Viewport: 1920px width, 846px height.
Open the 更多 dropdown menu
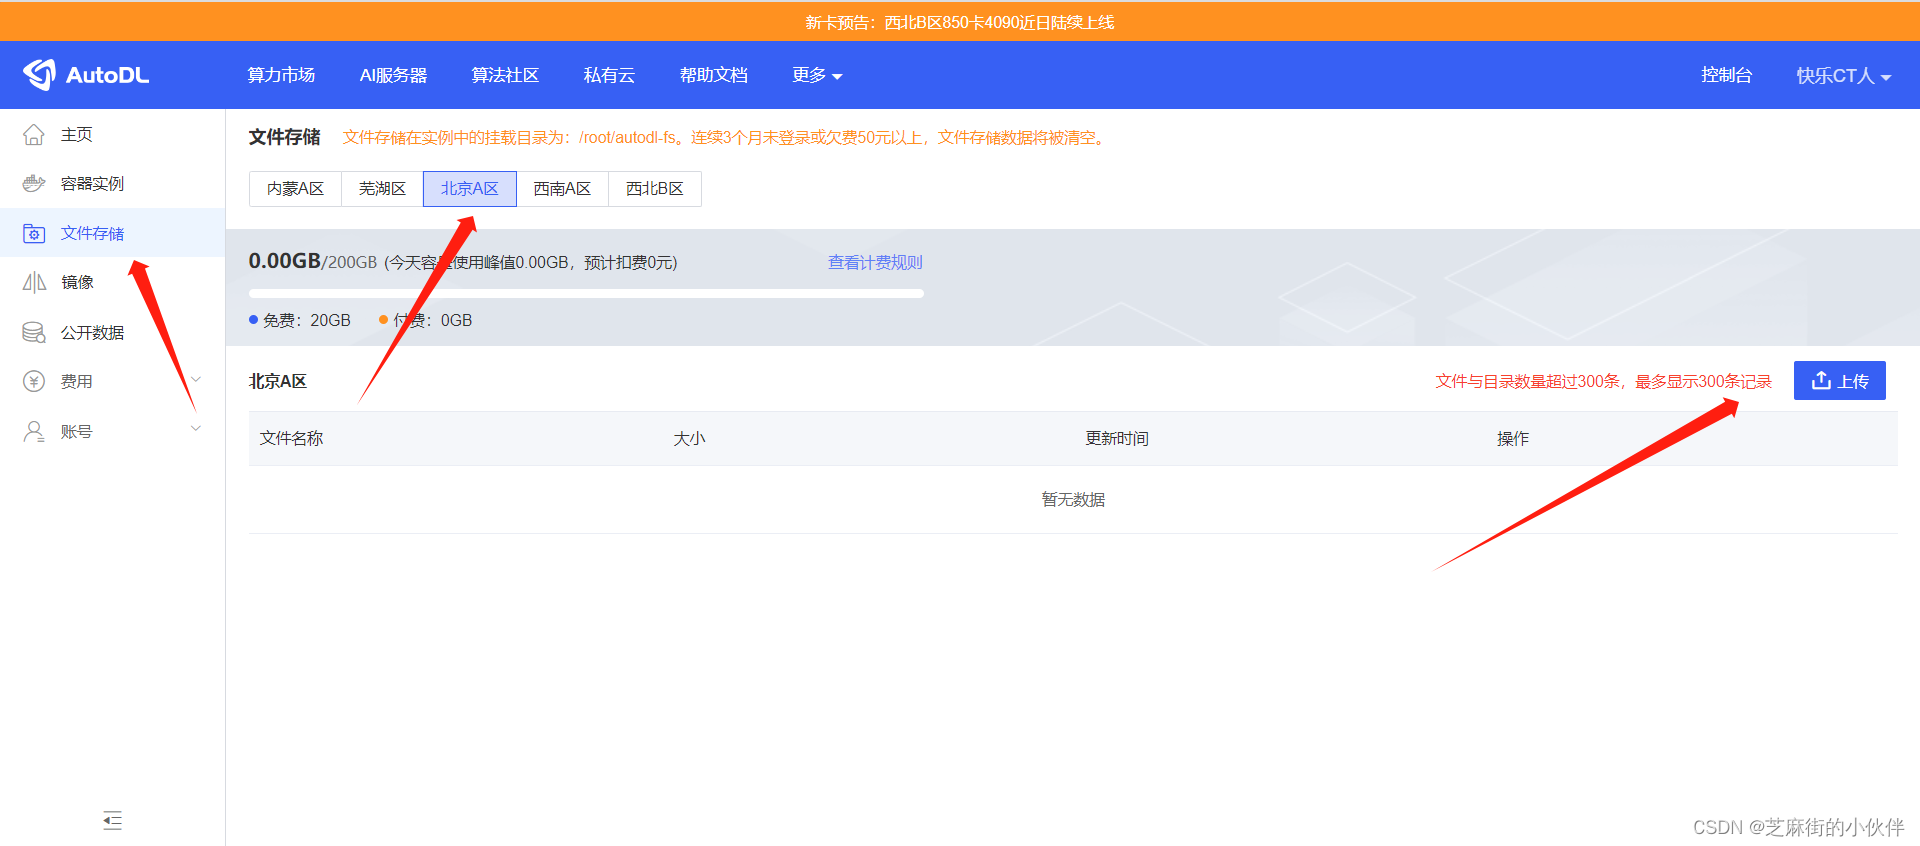817,75
